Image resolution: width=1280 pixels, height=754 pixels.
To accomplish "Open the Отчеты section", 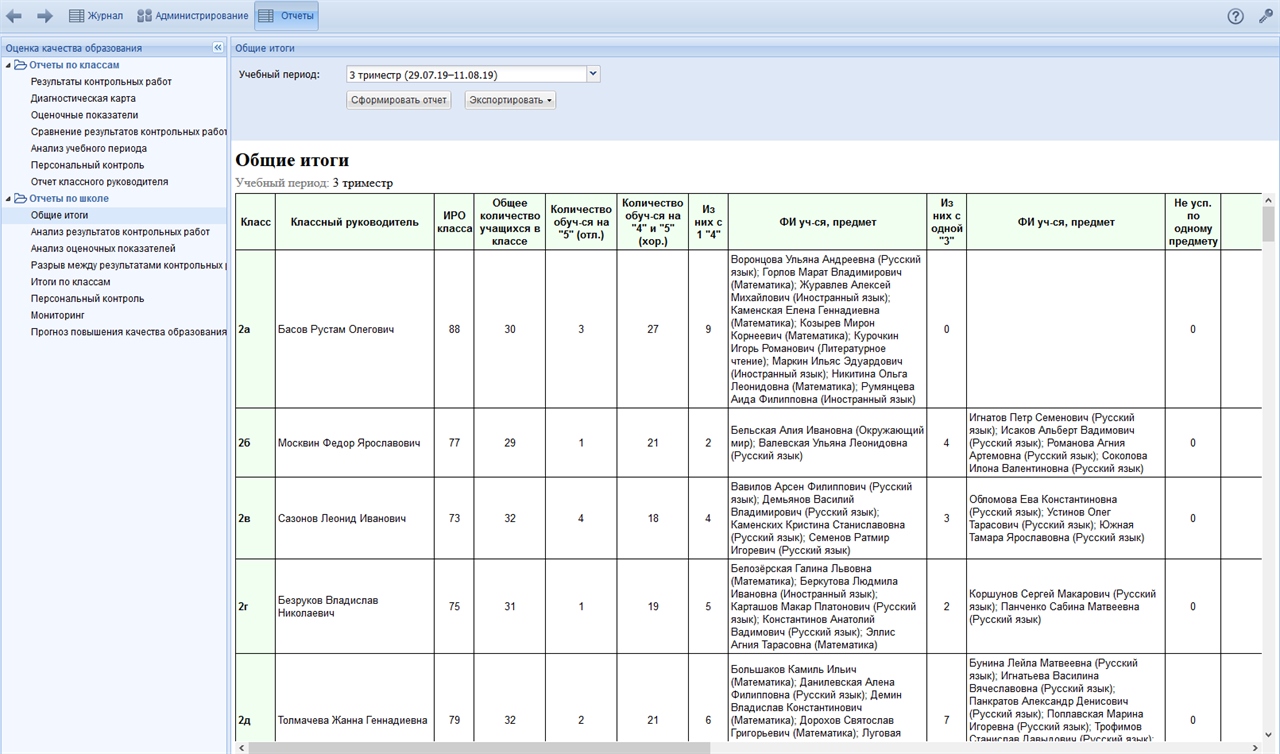I will tap(286, 16).
